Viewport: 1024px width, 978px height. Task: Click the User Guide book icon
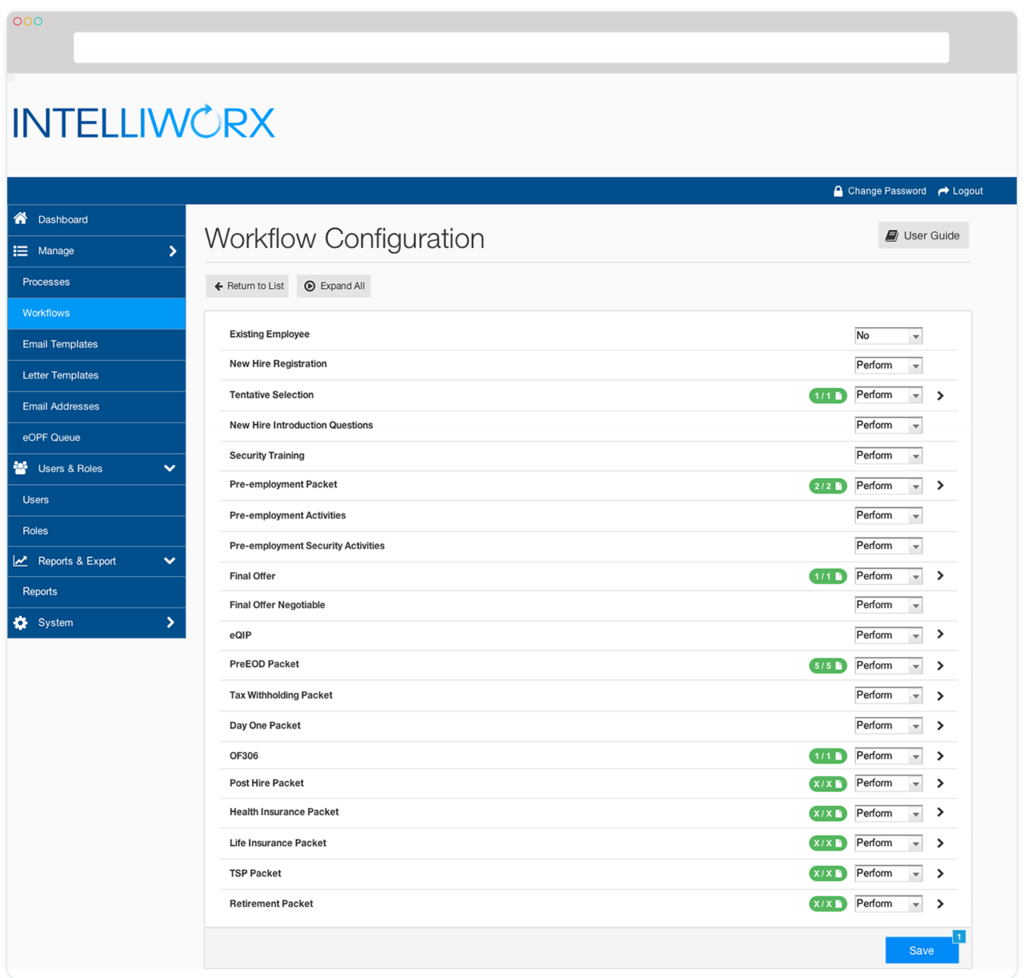pyautogui.click(x=891, y=236)
